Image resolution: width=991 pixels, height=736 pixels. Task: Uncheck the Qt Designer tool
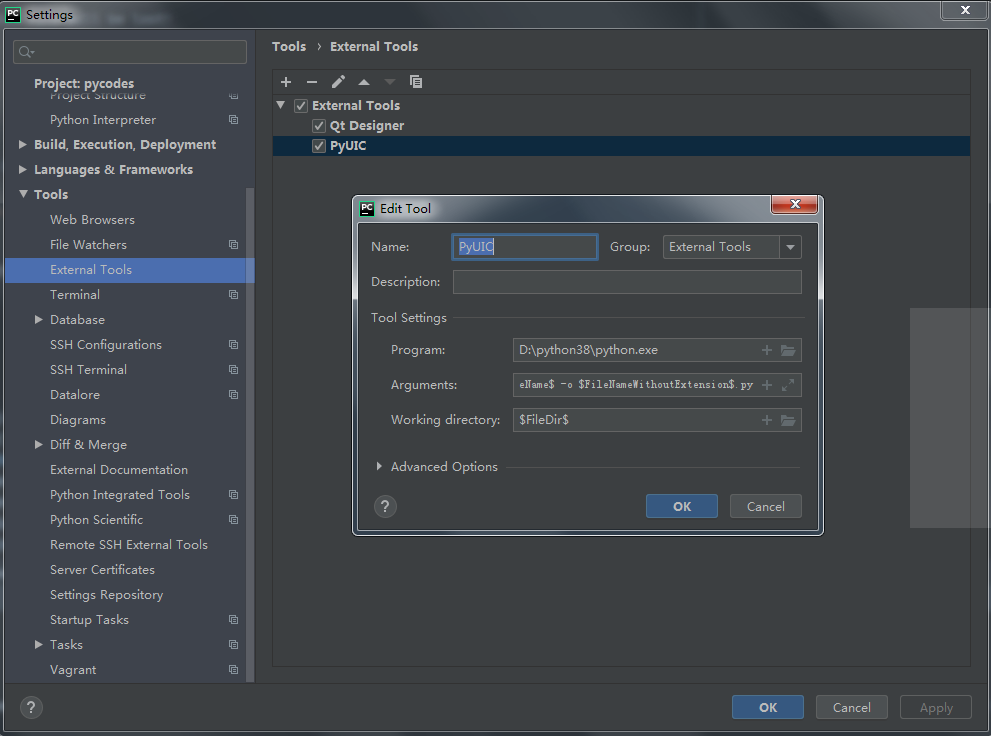[317, 125]
